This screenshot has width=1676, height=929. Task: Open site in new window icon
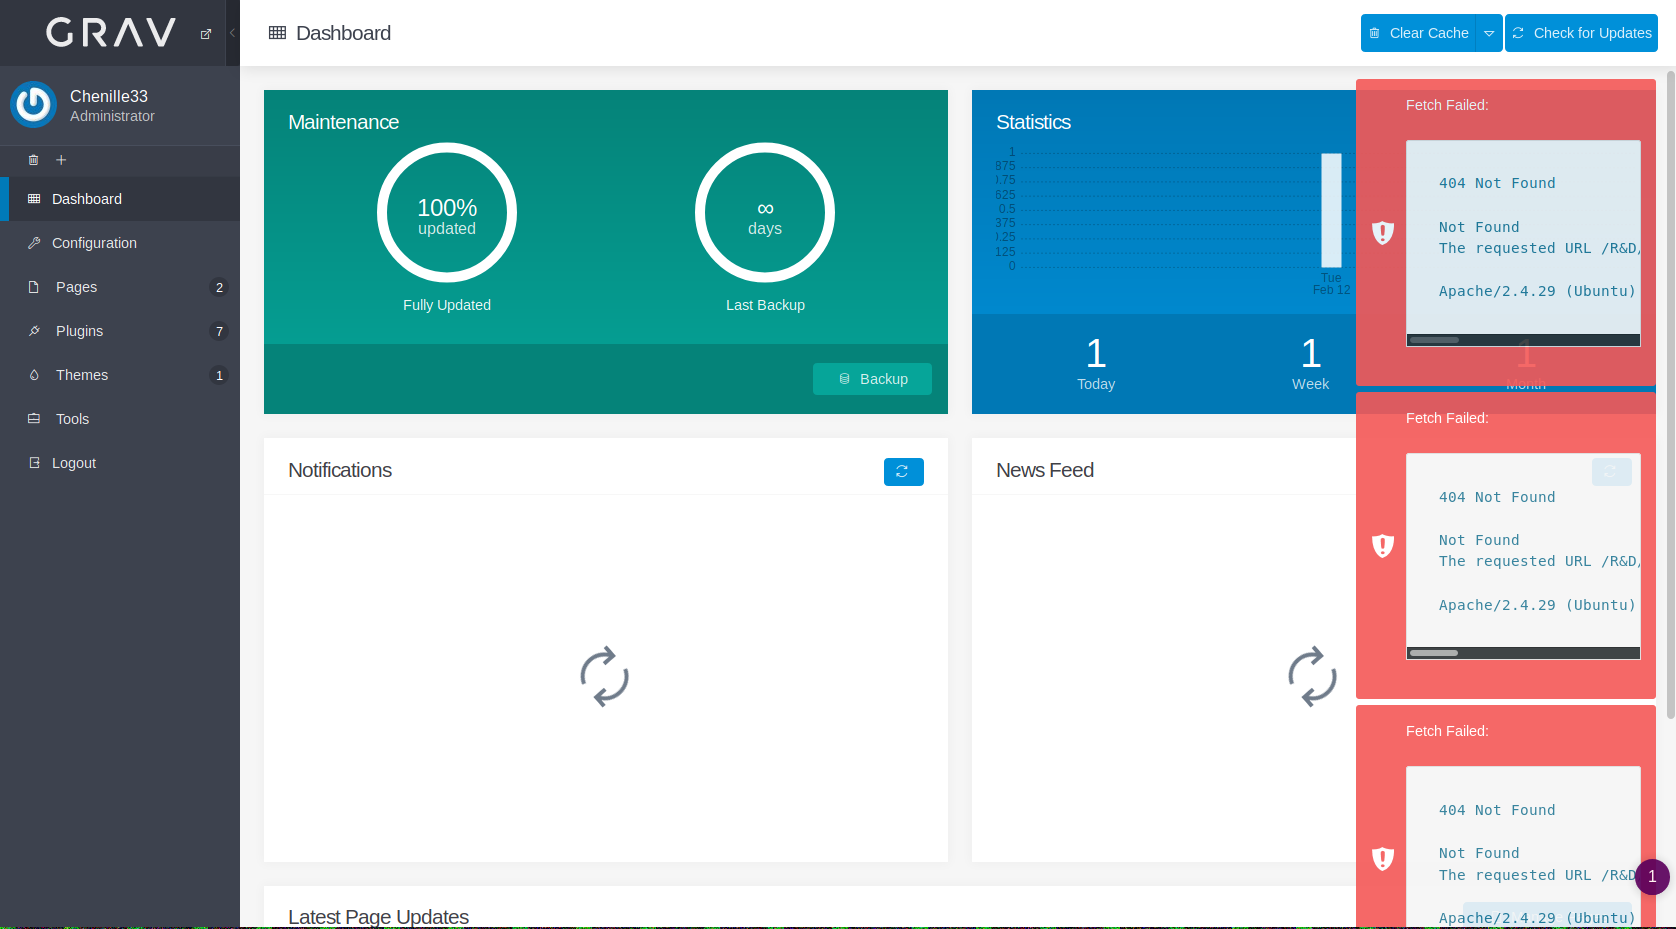[206, 34]
